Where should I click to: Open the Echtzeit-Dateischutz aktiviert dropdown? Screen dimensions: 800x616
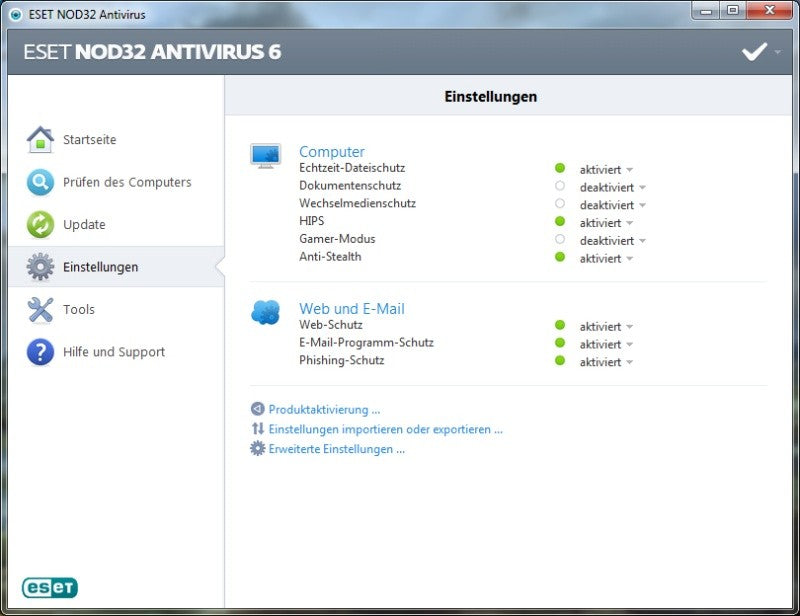coord(606,169)
